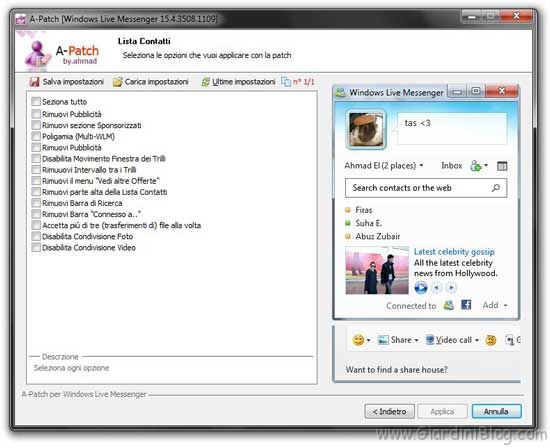Click the A-Patch logo figure
The image size is (550, 448).
tap(37, 55)
